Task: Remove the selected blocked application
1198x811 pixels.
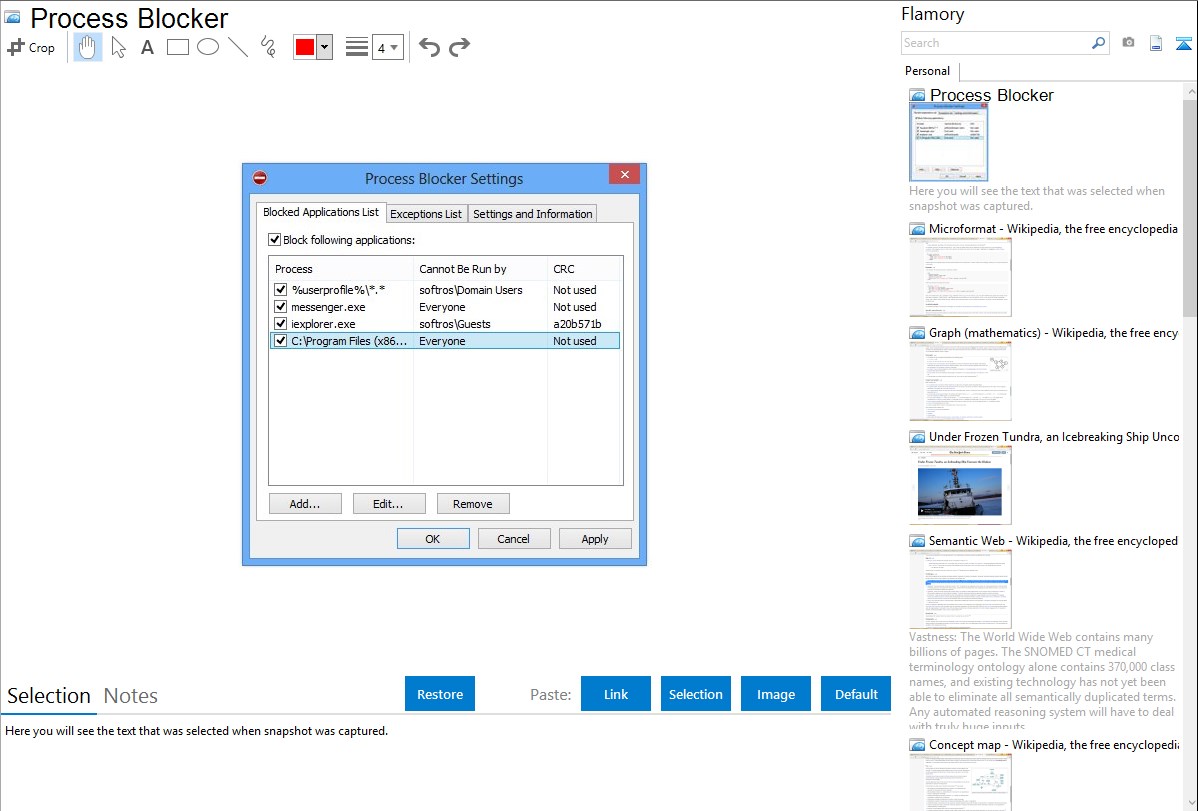Action: pos(473,504)
